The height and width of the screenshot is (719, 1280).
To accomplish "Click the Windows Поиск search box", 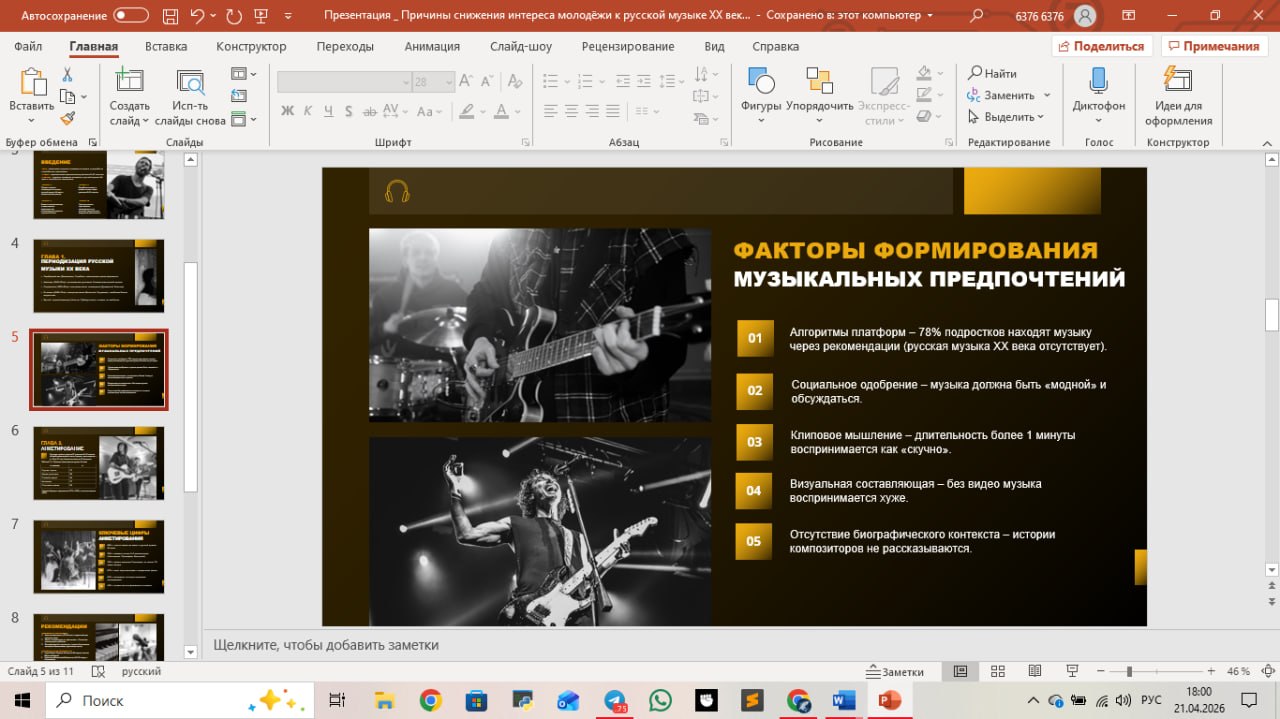I will click(x=180, y=700).
